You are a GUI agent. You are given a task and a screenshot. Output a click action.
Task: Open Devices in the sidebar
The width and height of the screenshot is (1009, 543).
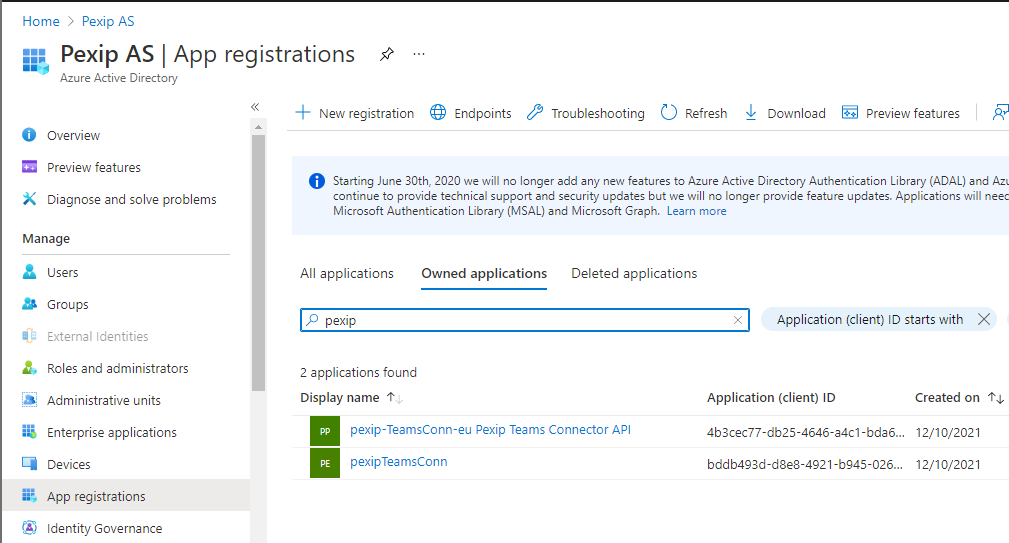point(69,465)
